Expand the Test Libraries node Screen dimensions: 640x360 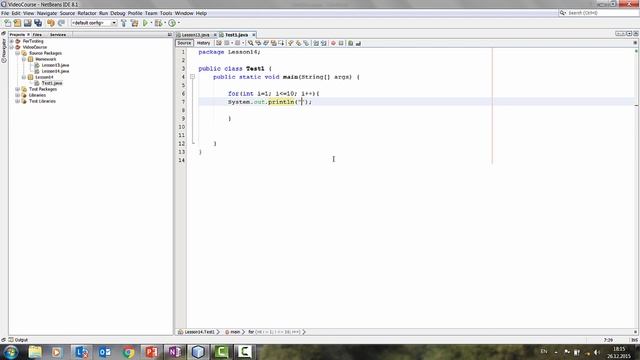tap(18, 101)
